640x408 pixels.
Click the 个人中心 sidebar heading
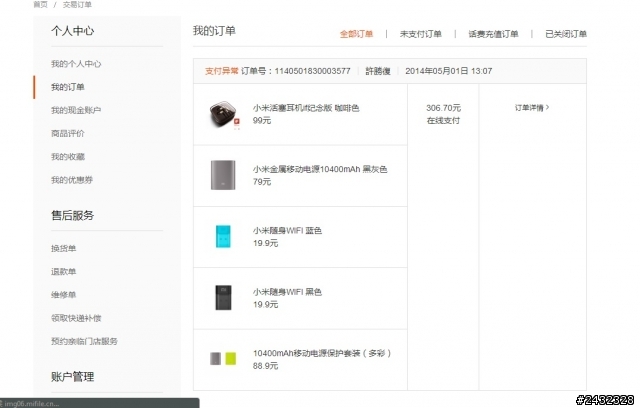pyautogui.click(x=73, y=31)
